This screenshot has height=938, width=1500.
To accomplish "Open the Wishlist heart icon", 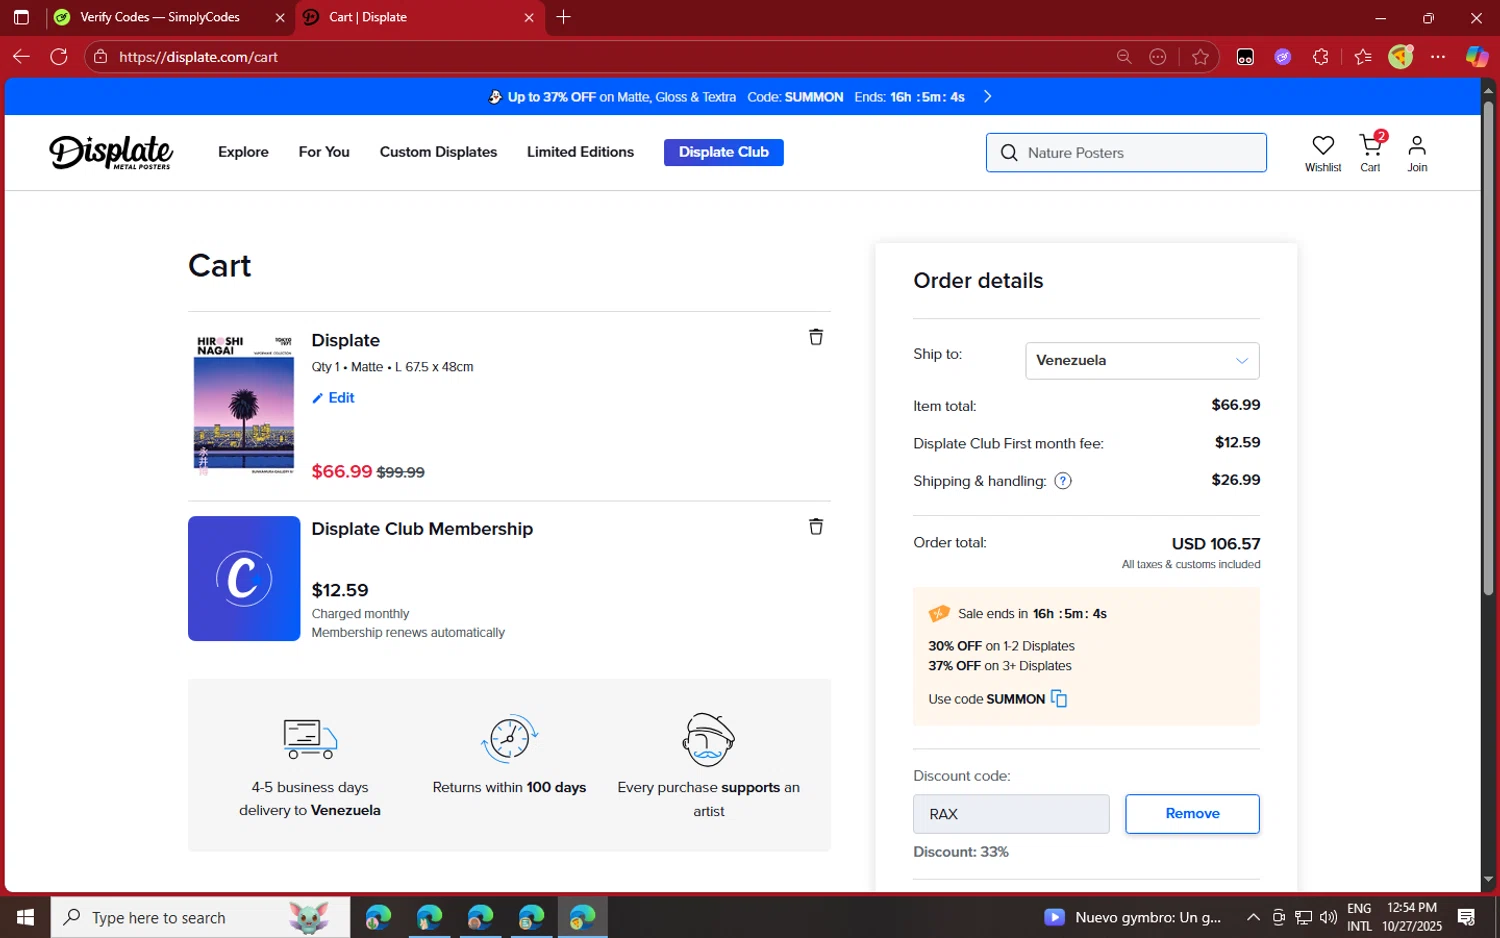I will [x=1322, y=152].
